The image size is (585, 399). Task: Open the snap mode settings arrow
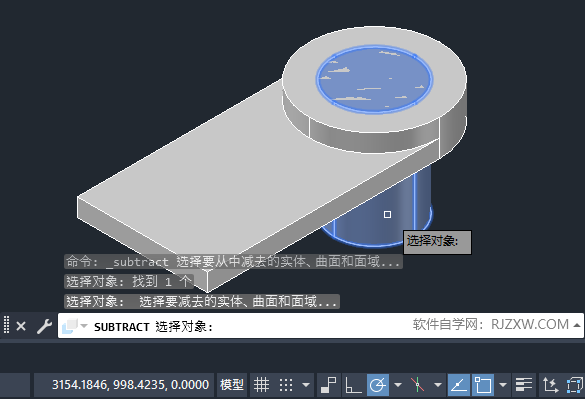pyautogui.click(x=306, y=384)
